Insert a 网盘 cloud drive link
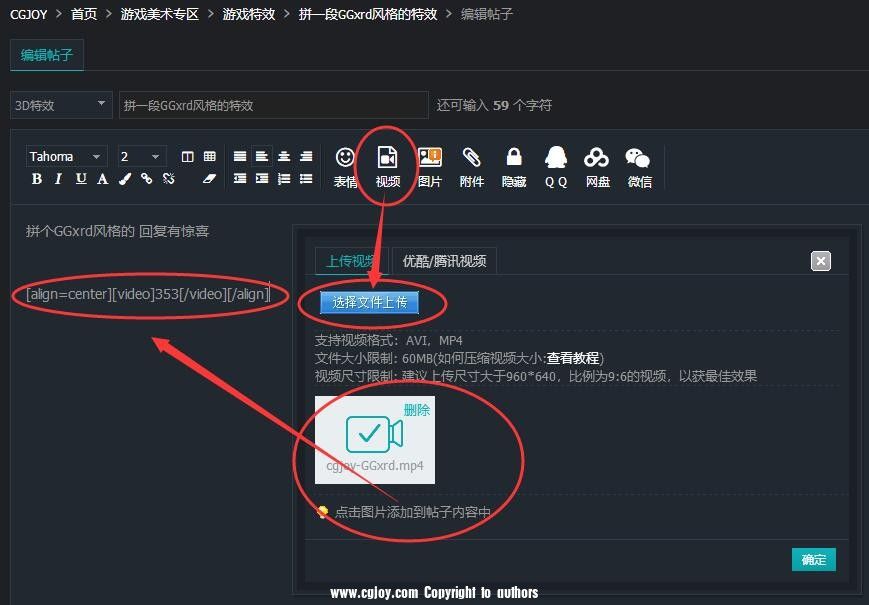Image resolution: width=869 pixels, height=605 pixels. pyautogui.click(x=597, y=167)
